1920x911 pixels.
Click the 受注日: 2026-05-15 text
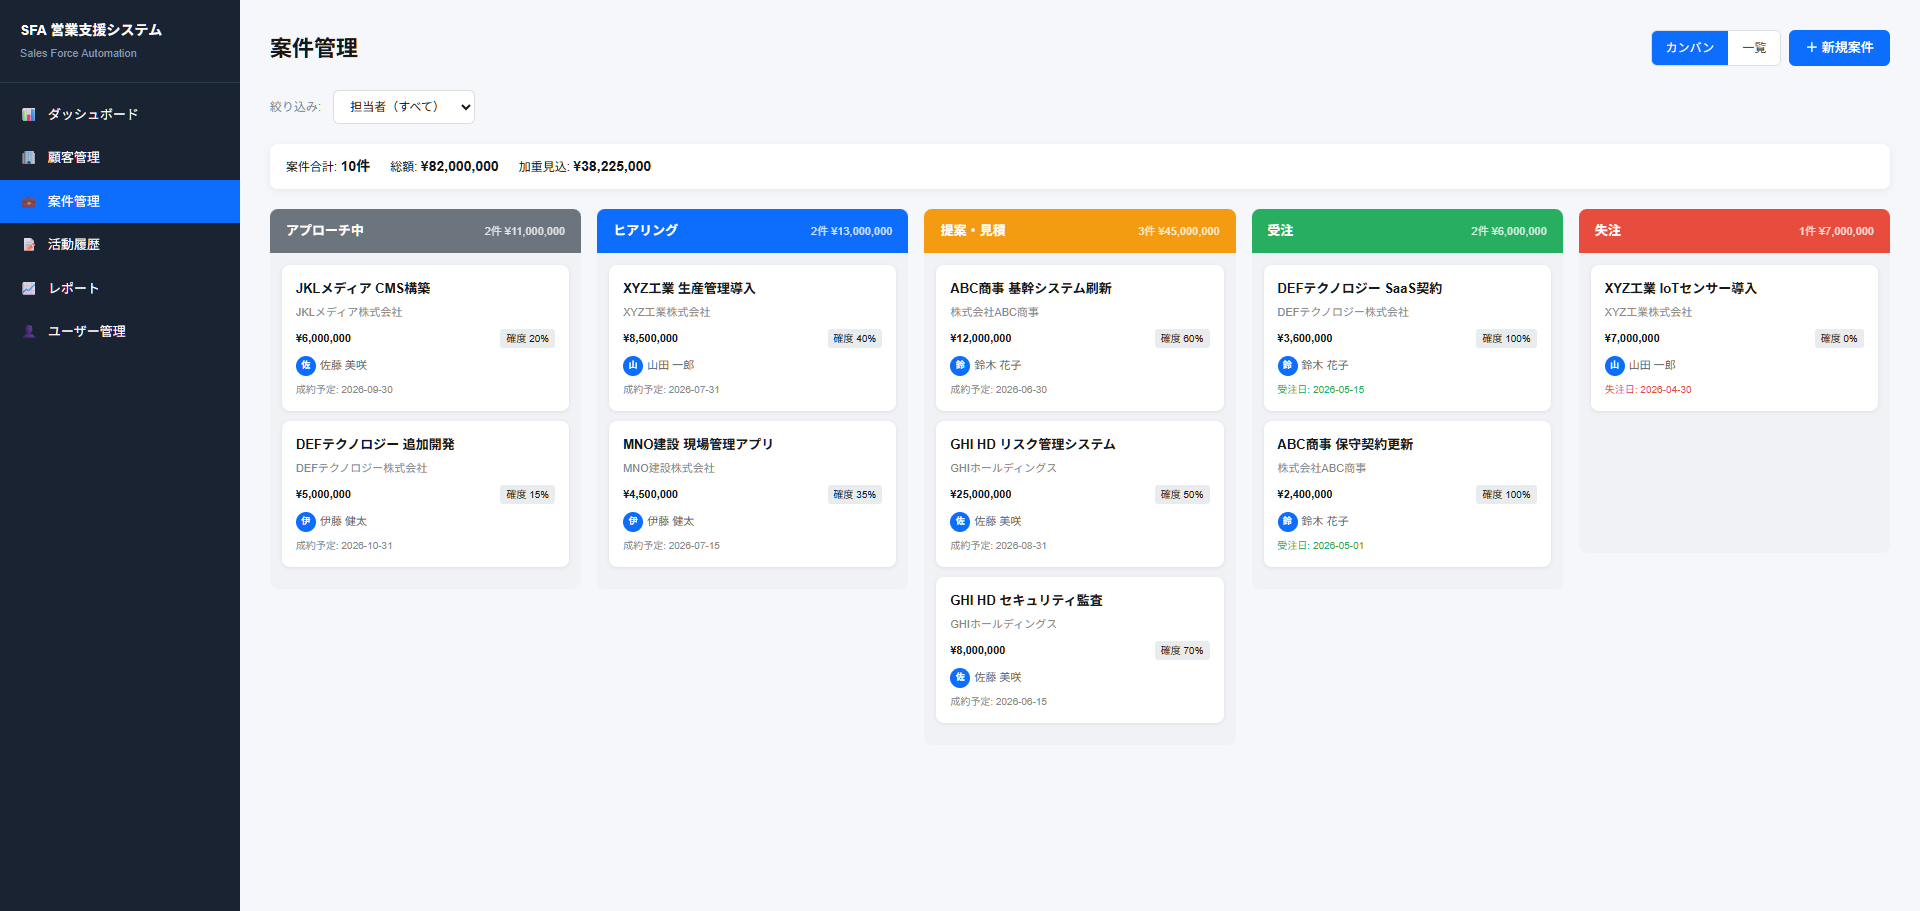1321,390
